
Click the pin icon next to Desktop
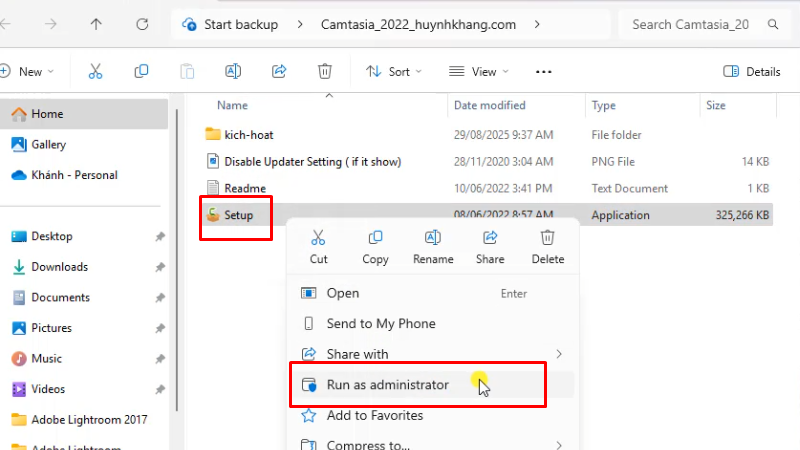click(x=160, y=236)
